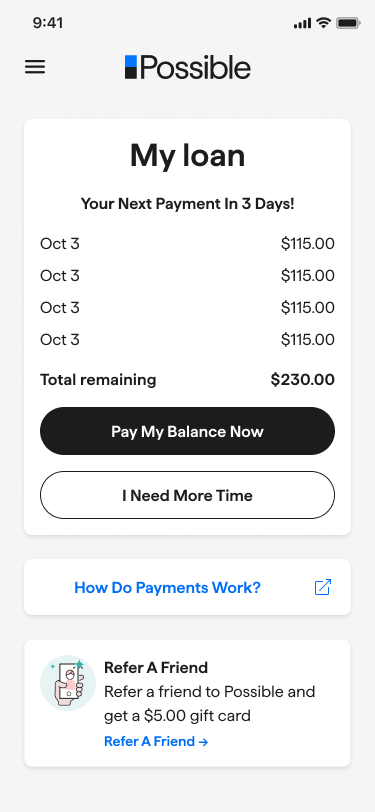Tap the Refer A Friend phone illustration
The height and width of the screenshot is (812, 375).
pyautogui.click(x=68, y=683)
